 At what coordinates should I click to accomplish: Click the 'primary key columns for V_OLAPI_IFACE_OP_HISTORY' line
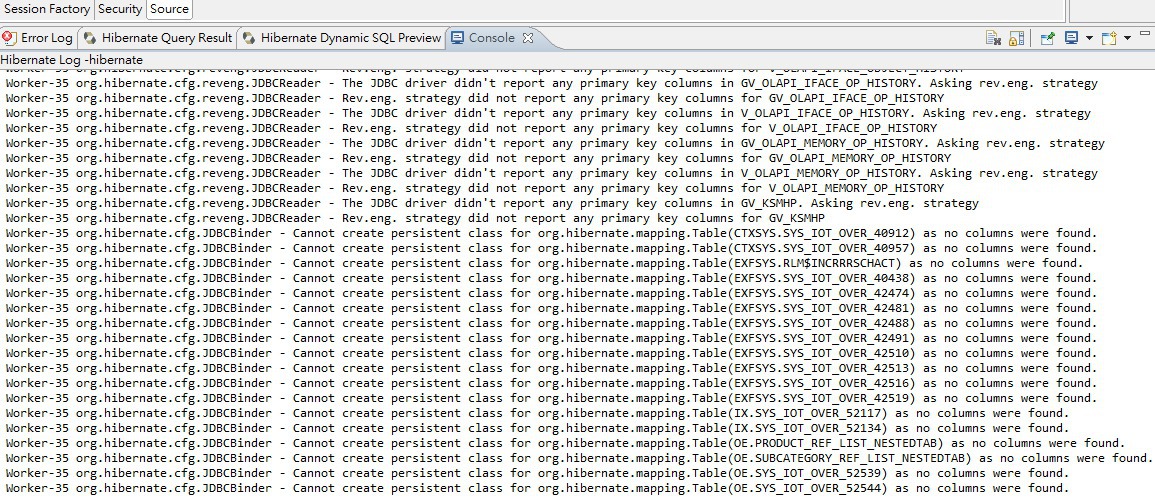pos(471,128)
